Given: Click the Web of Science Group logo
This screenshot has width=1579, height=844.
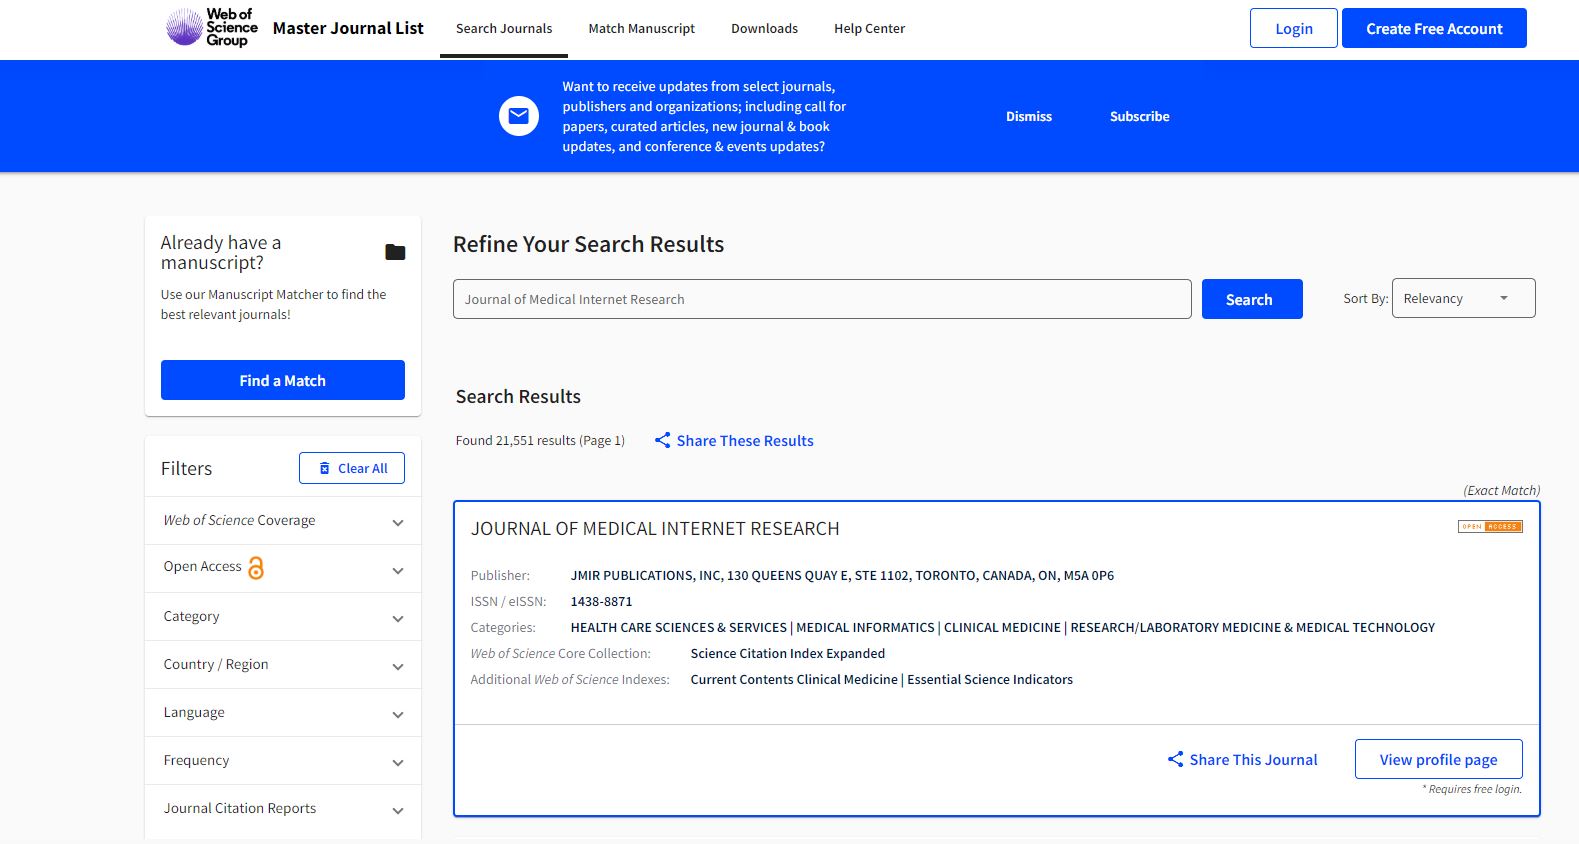Looking at the screenshot, I should click(212, 28).
